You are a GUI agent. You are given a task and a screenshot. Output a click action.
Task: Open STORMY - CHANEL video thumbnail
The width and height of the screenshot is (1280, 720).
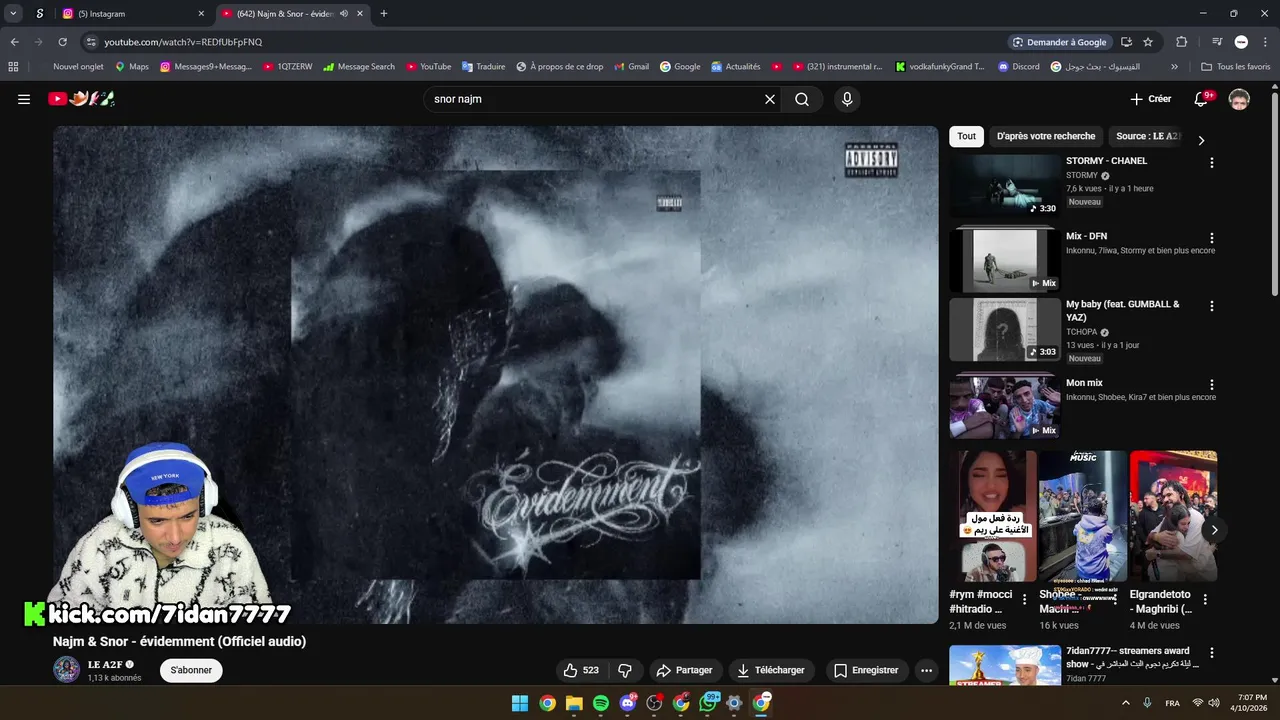point(1005,185)
